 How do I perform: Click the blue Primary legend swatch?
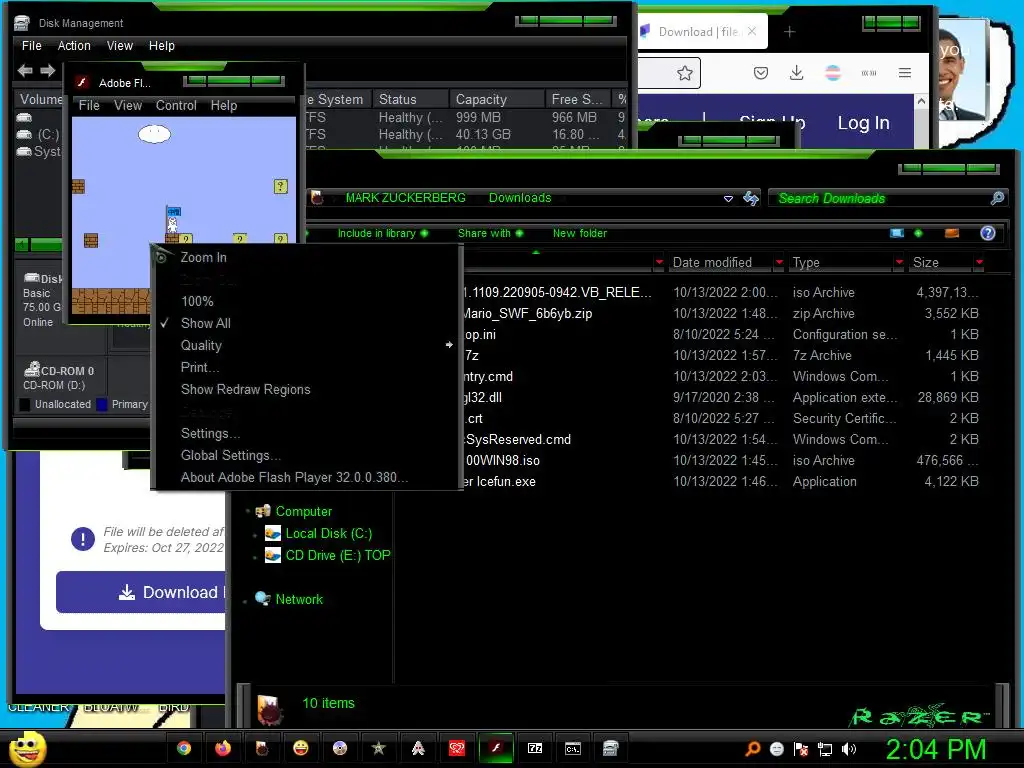tap(102, 404)
